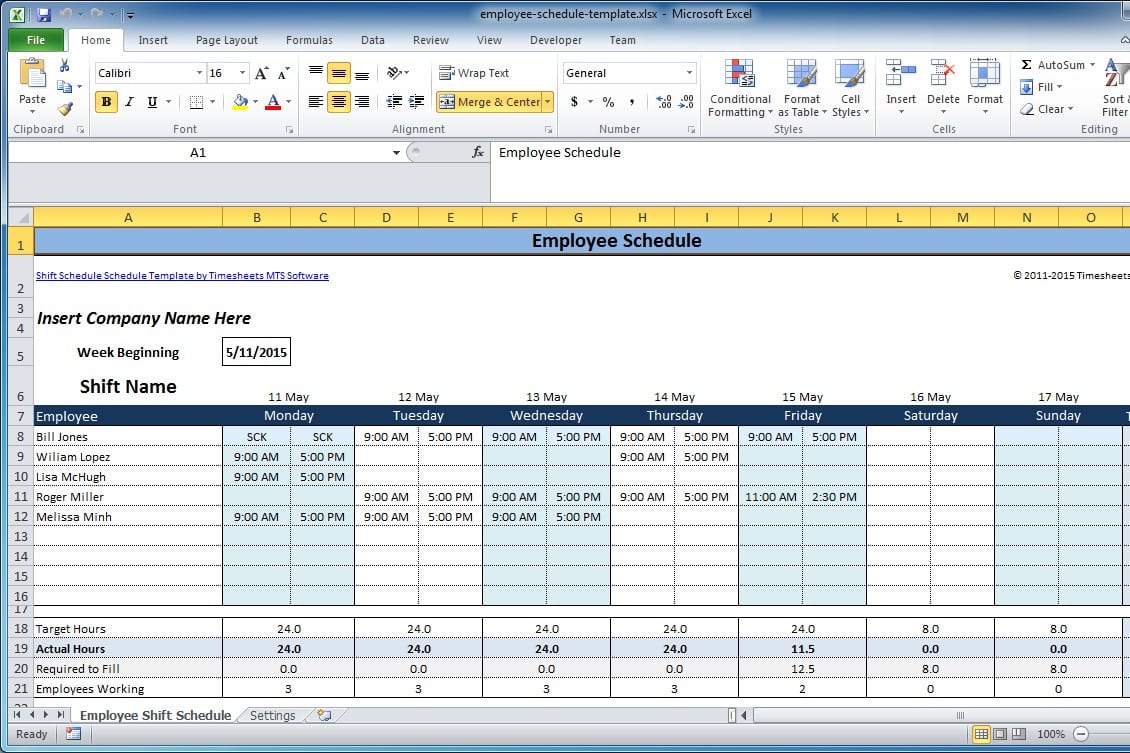Image resolution: width=1130 pixels, height=753 pixels.
Task: Apply Accounting Number Format dollar sign
Action: [574, 102]
